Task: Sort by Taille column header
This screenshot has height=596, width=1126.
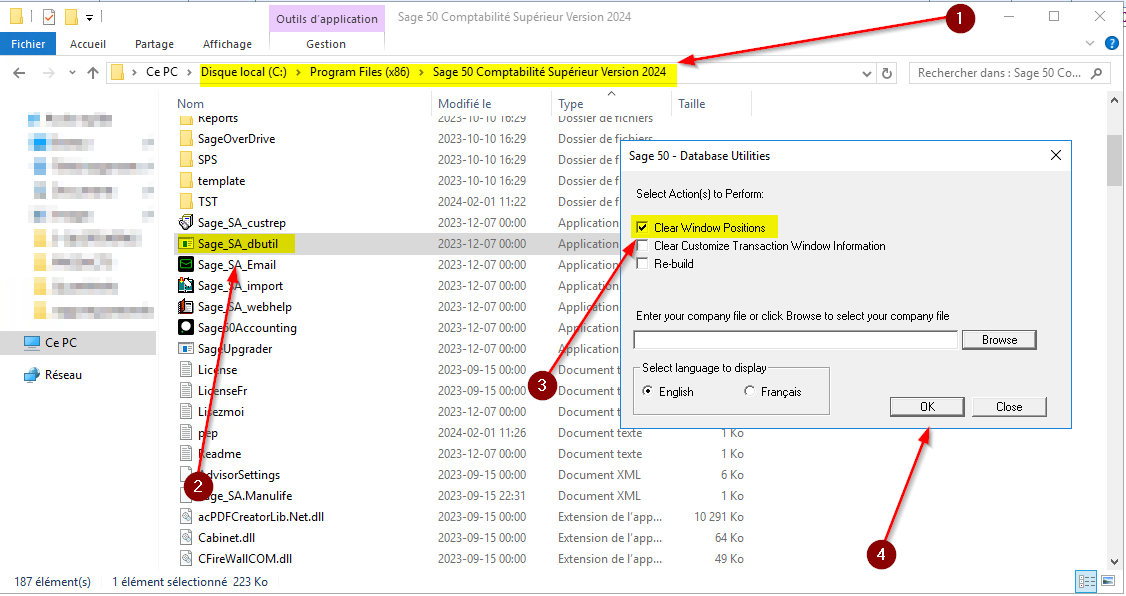Action: click(x=692, y=103)
